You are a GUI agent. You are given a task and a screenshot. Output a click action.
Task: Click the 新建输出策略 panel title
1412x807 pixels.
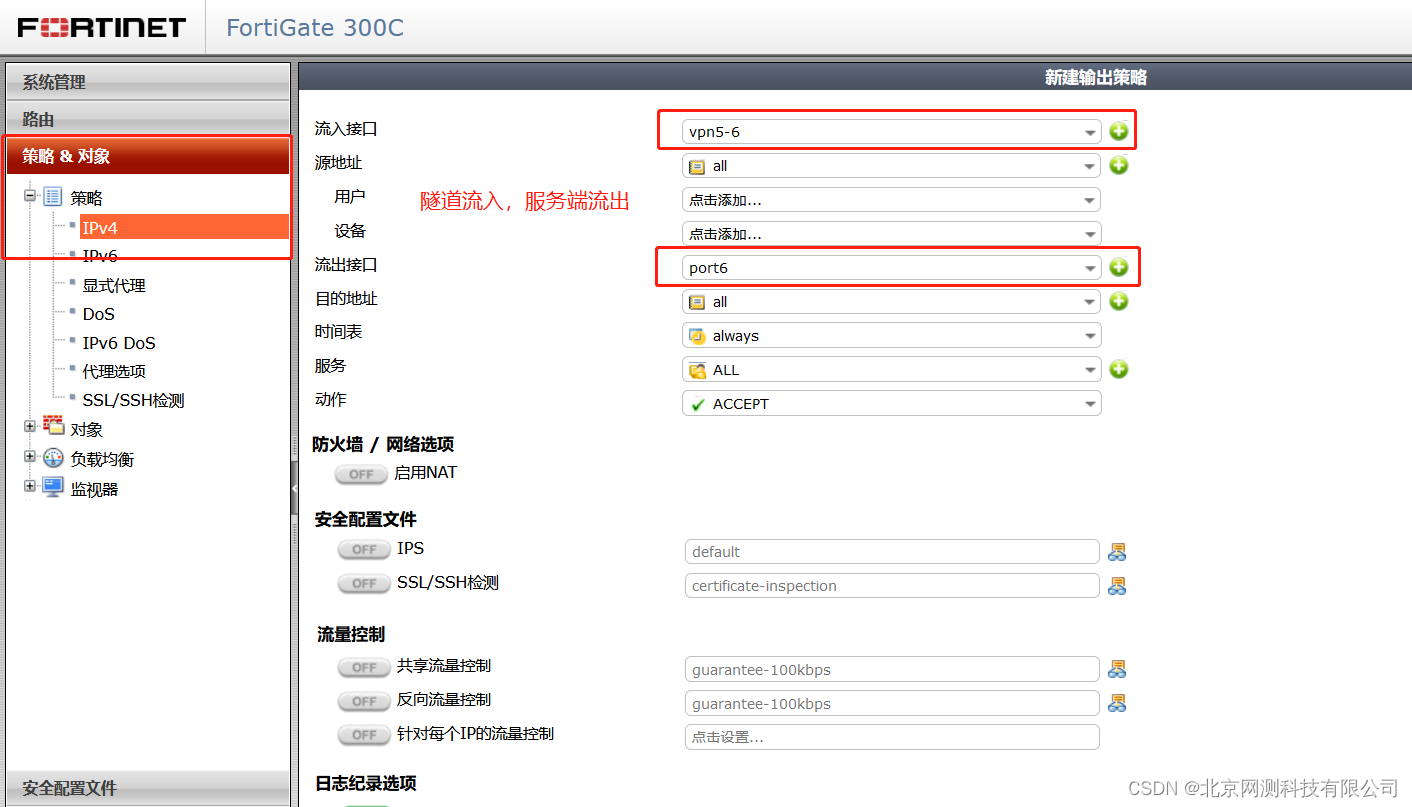pos(1095,77)
